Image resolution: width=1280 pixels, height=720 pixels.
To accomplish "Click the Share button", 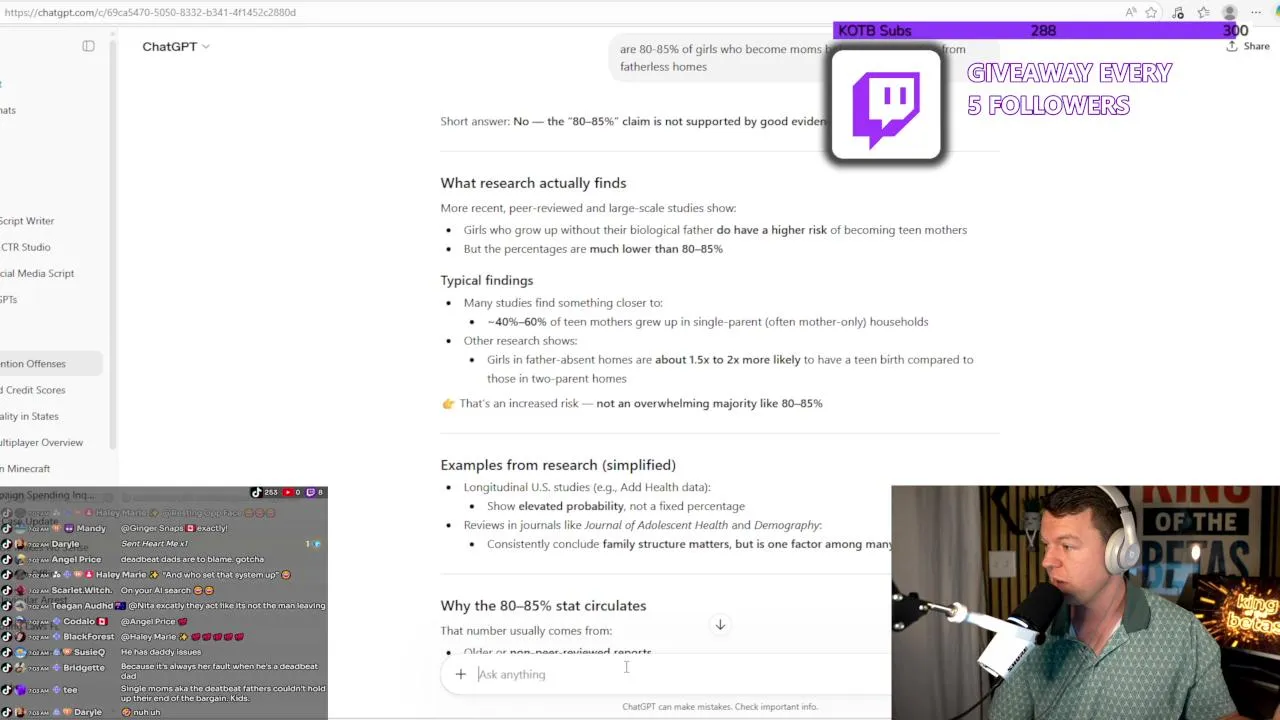I will pos(1248,46).
